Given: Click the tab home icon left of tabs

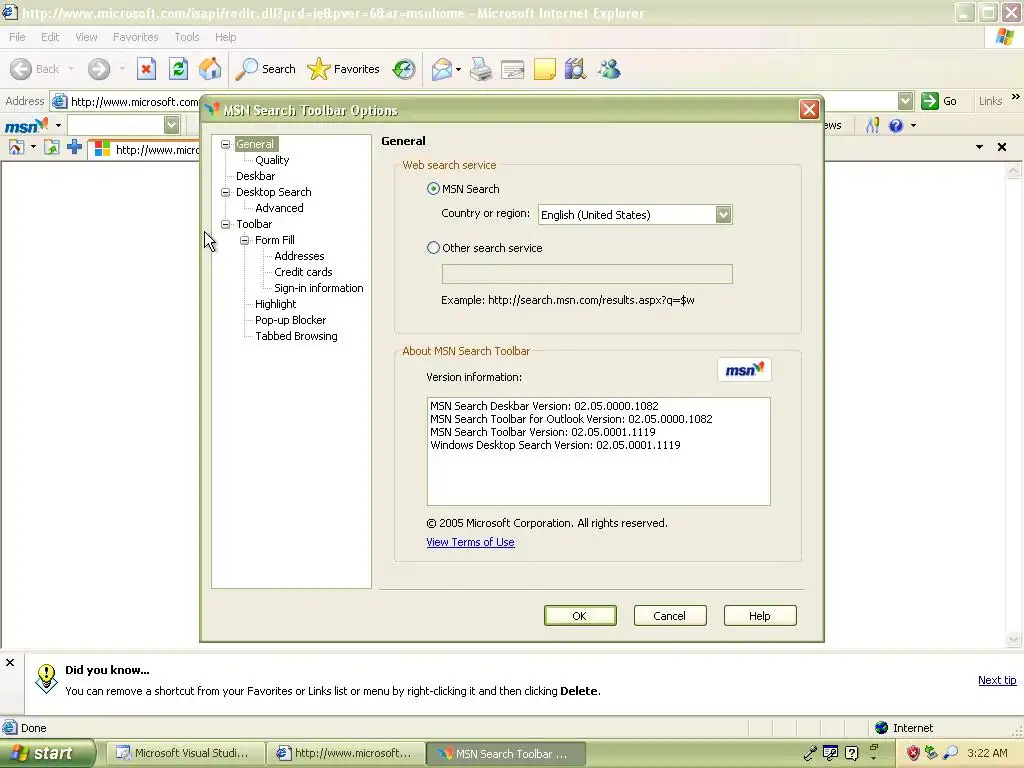Looking at the screenshot, I should tap(16, 148).
